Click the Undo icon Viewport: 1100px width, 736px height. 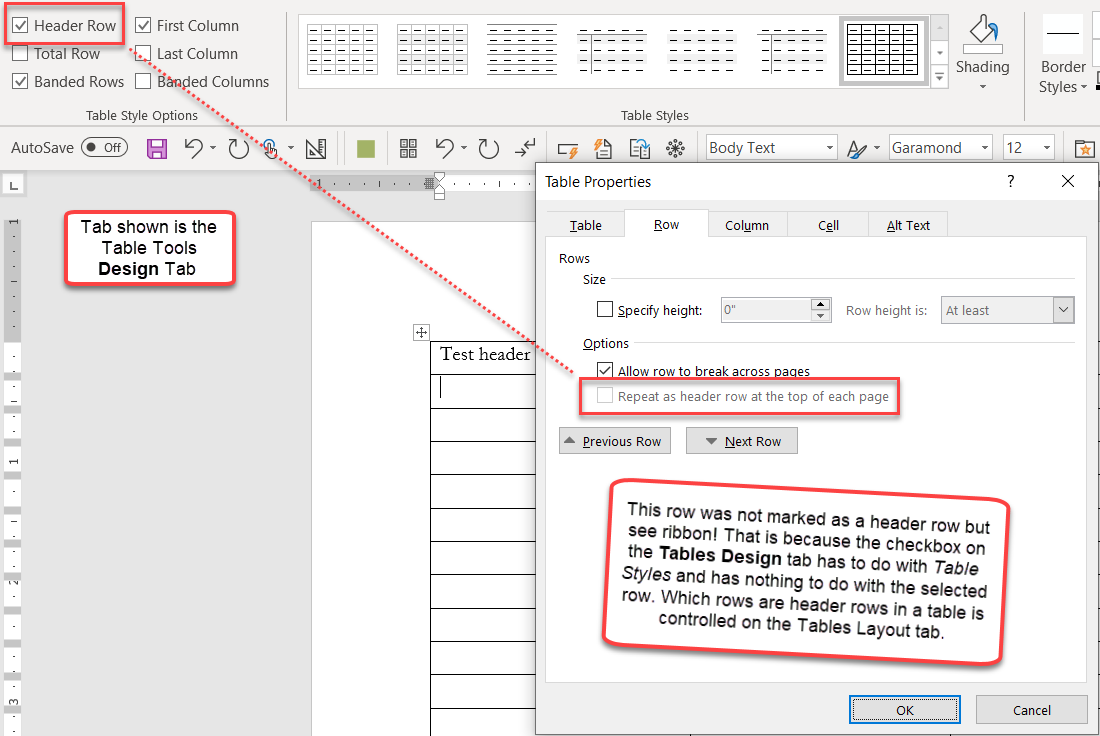[x=193, y=147]
